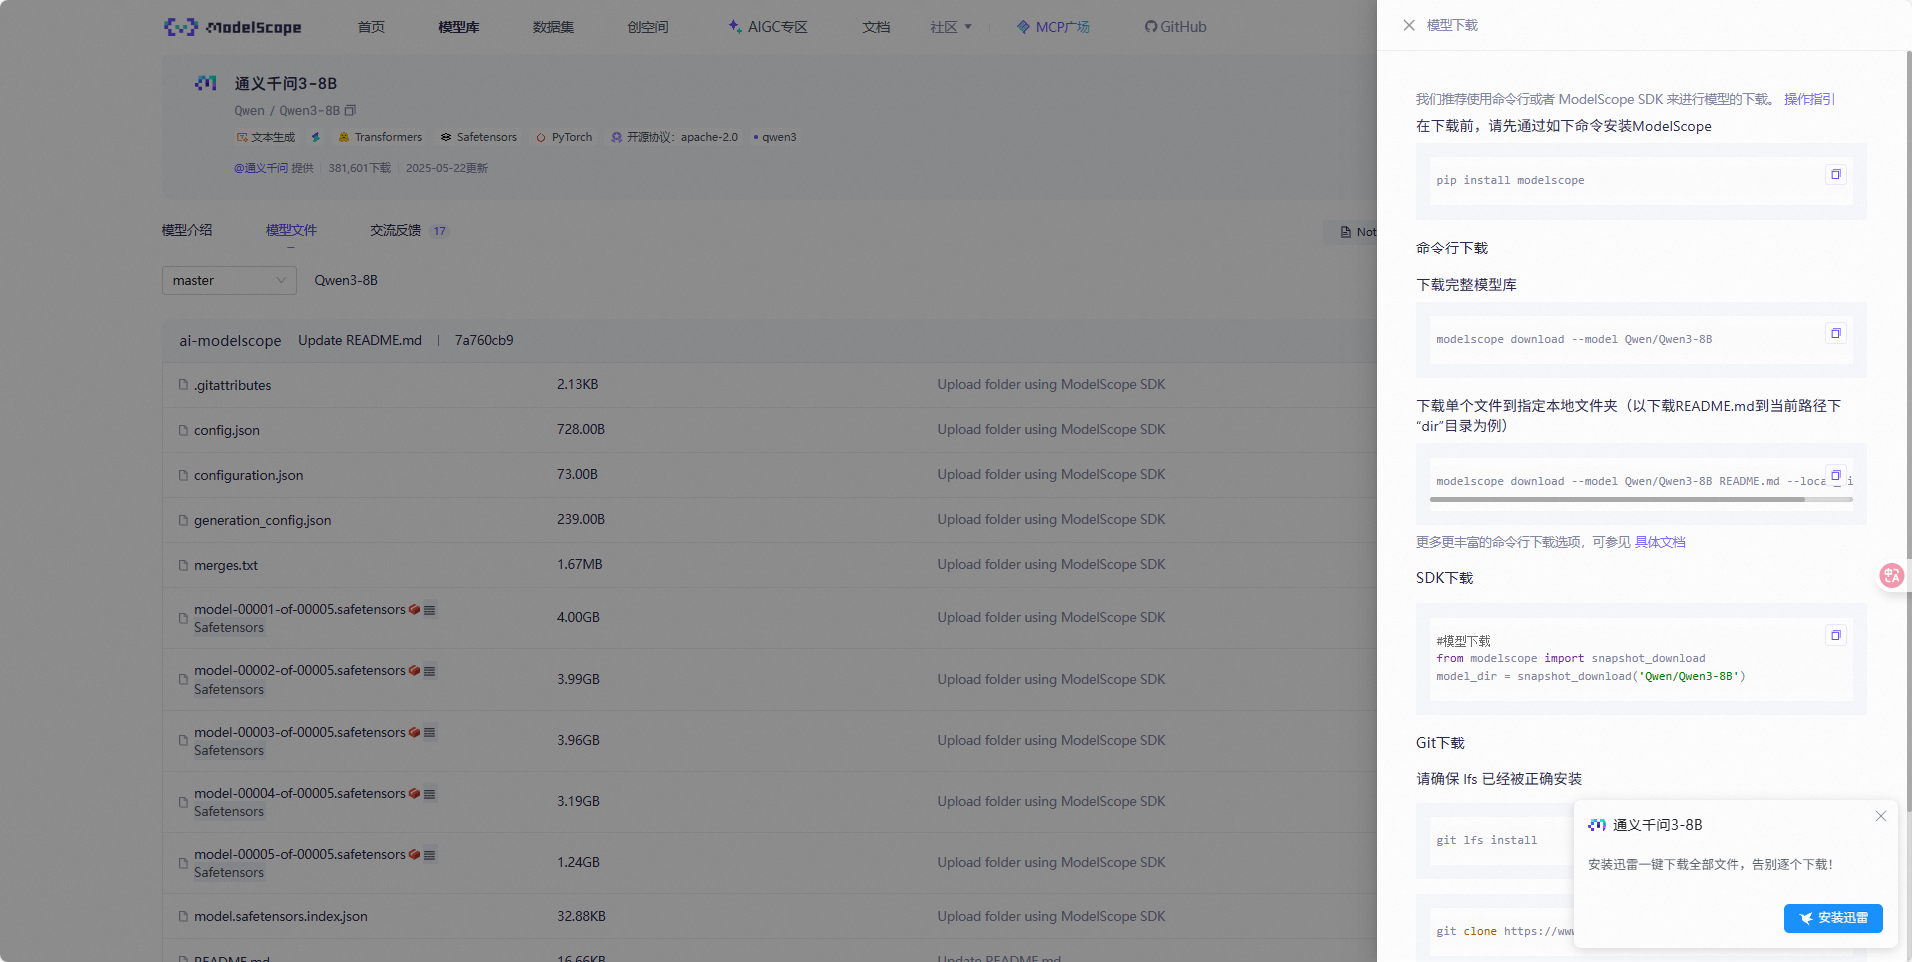Click the 开源协议 apache-2.0 tag
This screenshot has height=962, width=1912.
[x=674, y=137]
